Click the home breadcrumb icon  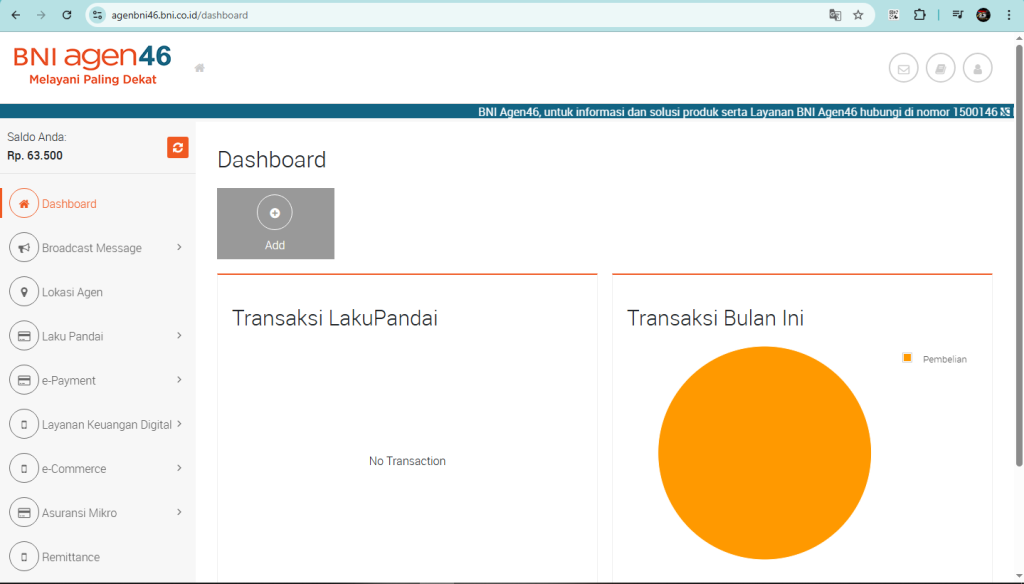(200, 68)
